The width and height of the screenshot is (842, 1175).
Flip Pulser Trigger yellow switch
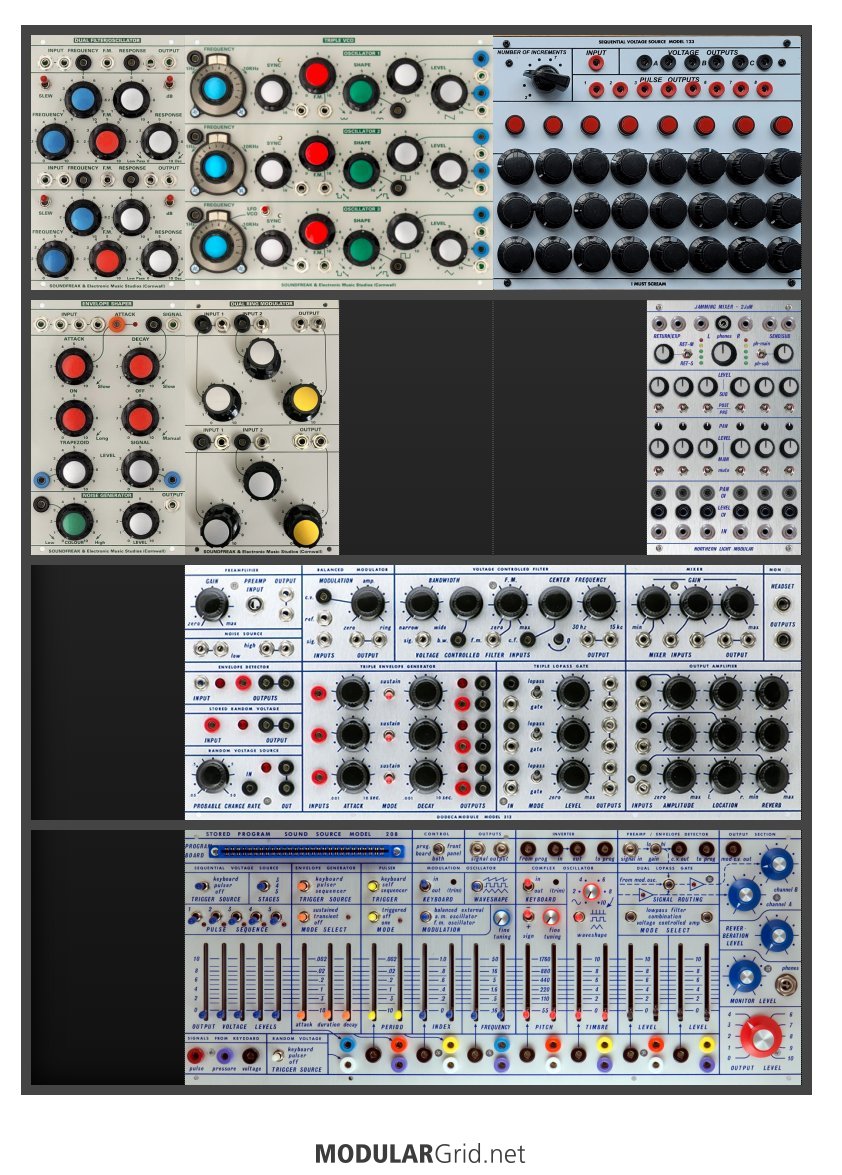(x=373, y=886)
